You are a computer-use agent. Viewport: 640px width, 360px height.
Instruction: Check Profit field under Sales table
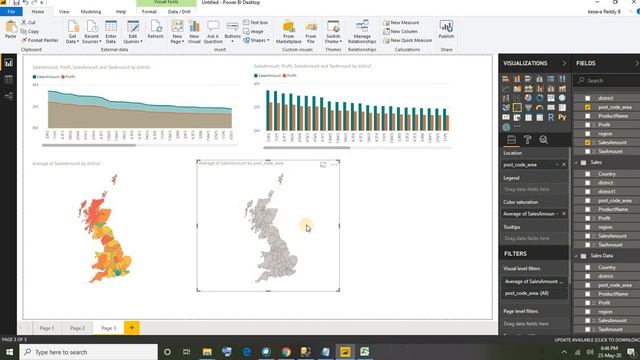[588, 218]
